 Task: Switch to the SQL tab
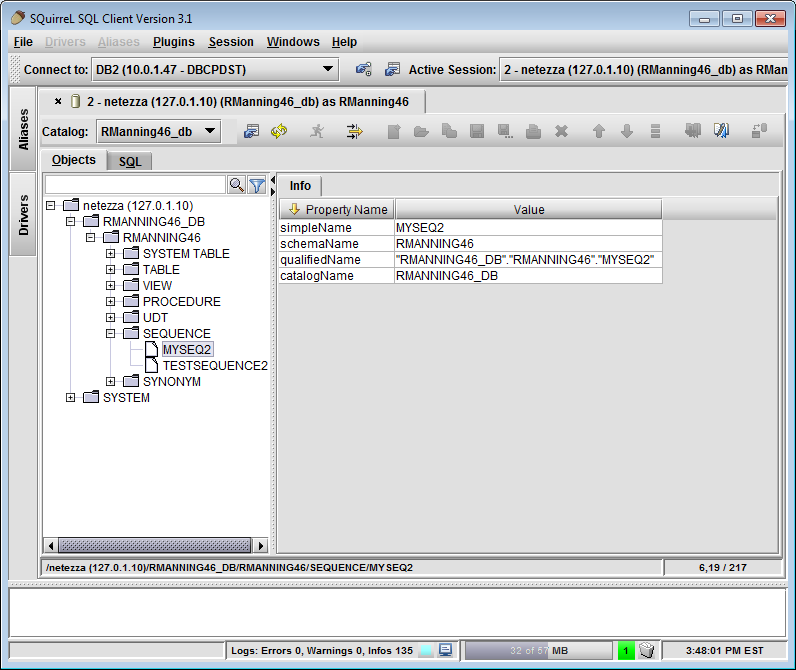click(x=130, y=161)
